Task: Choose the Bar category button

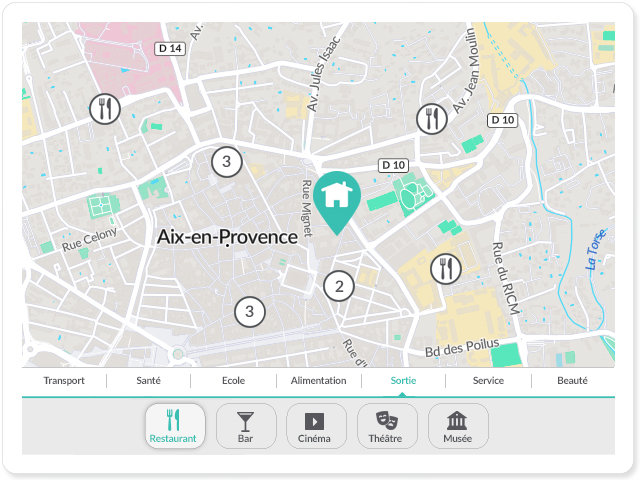Action: coord(246,426)
